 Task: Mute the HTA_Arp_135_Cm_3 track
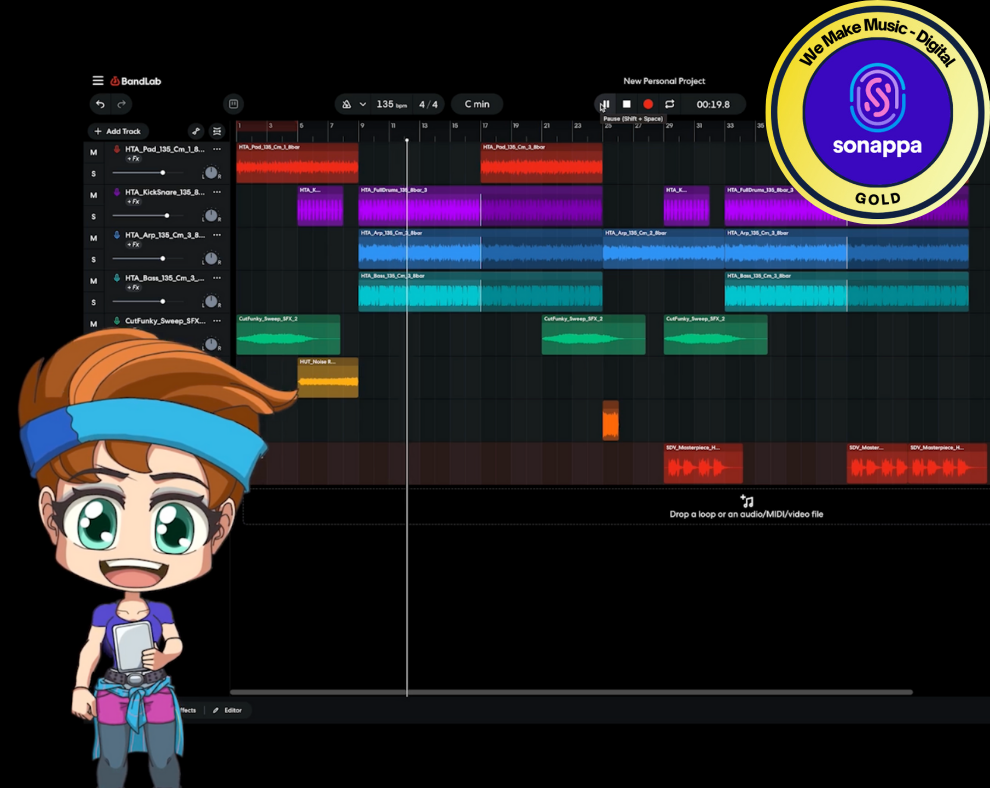93,238
